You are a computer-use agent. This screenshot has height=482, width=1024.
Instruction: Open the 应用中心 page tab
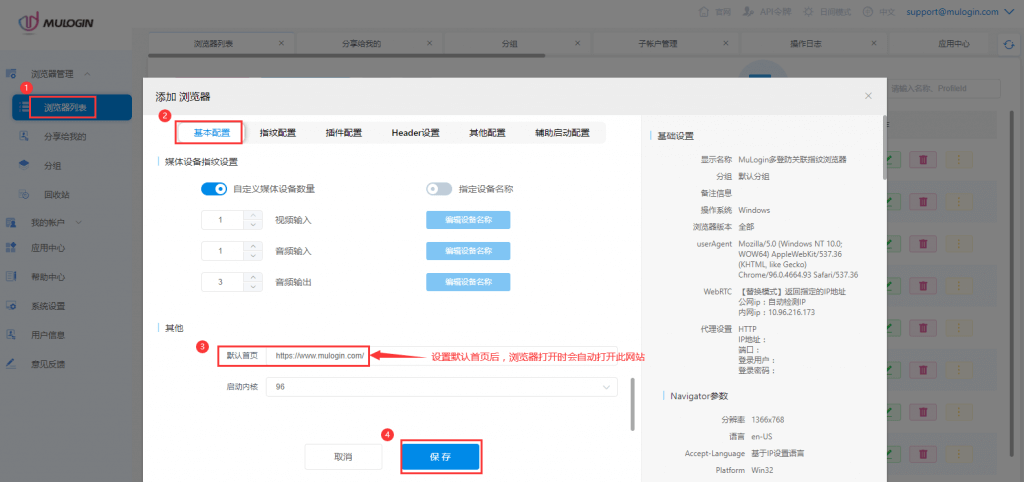[953, 44]
